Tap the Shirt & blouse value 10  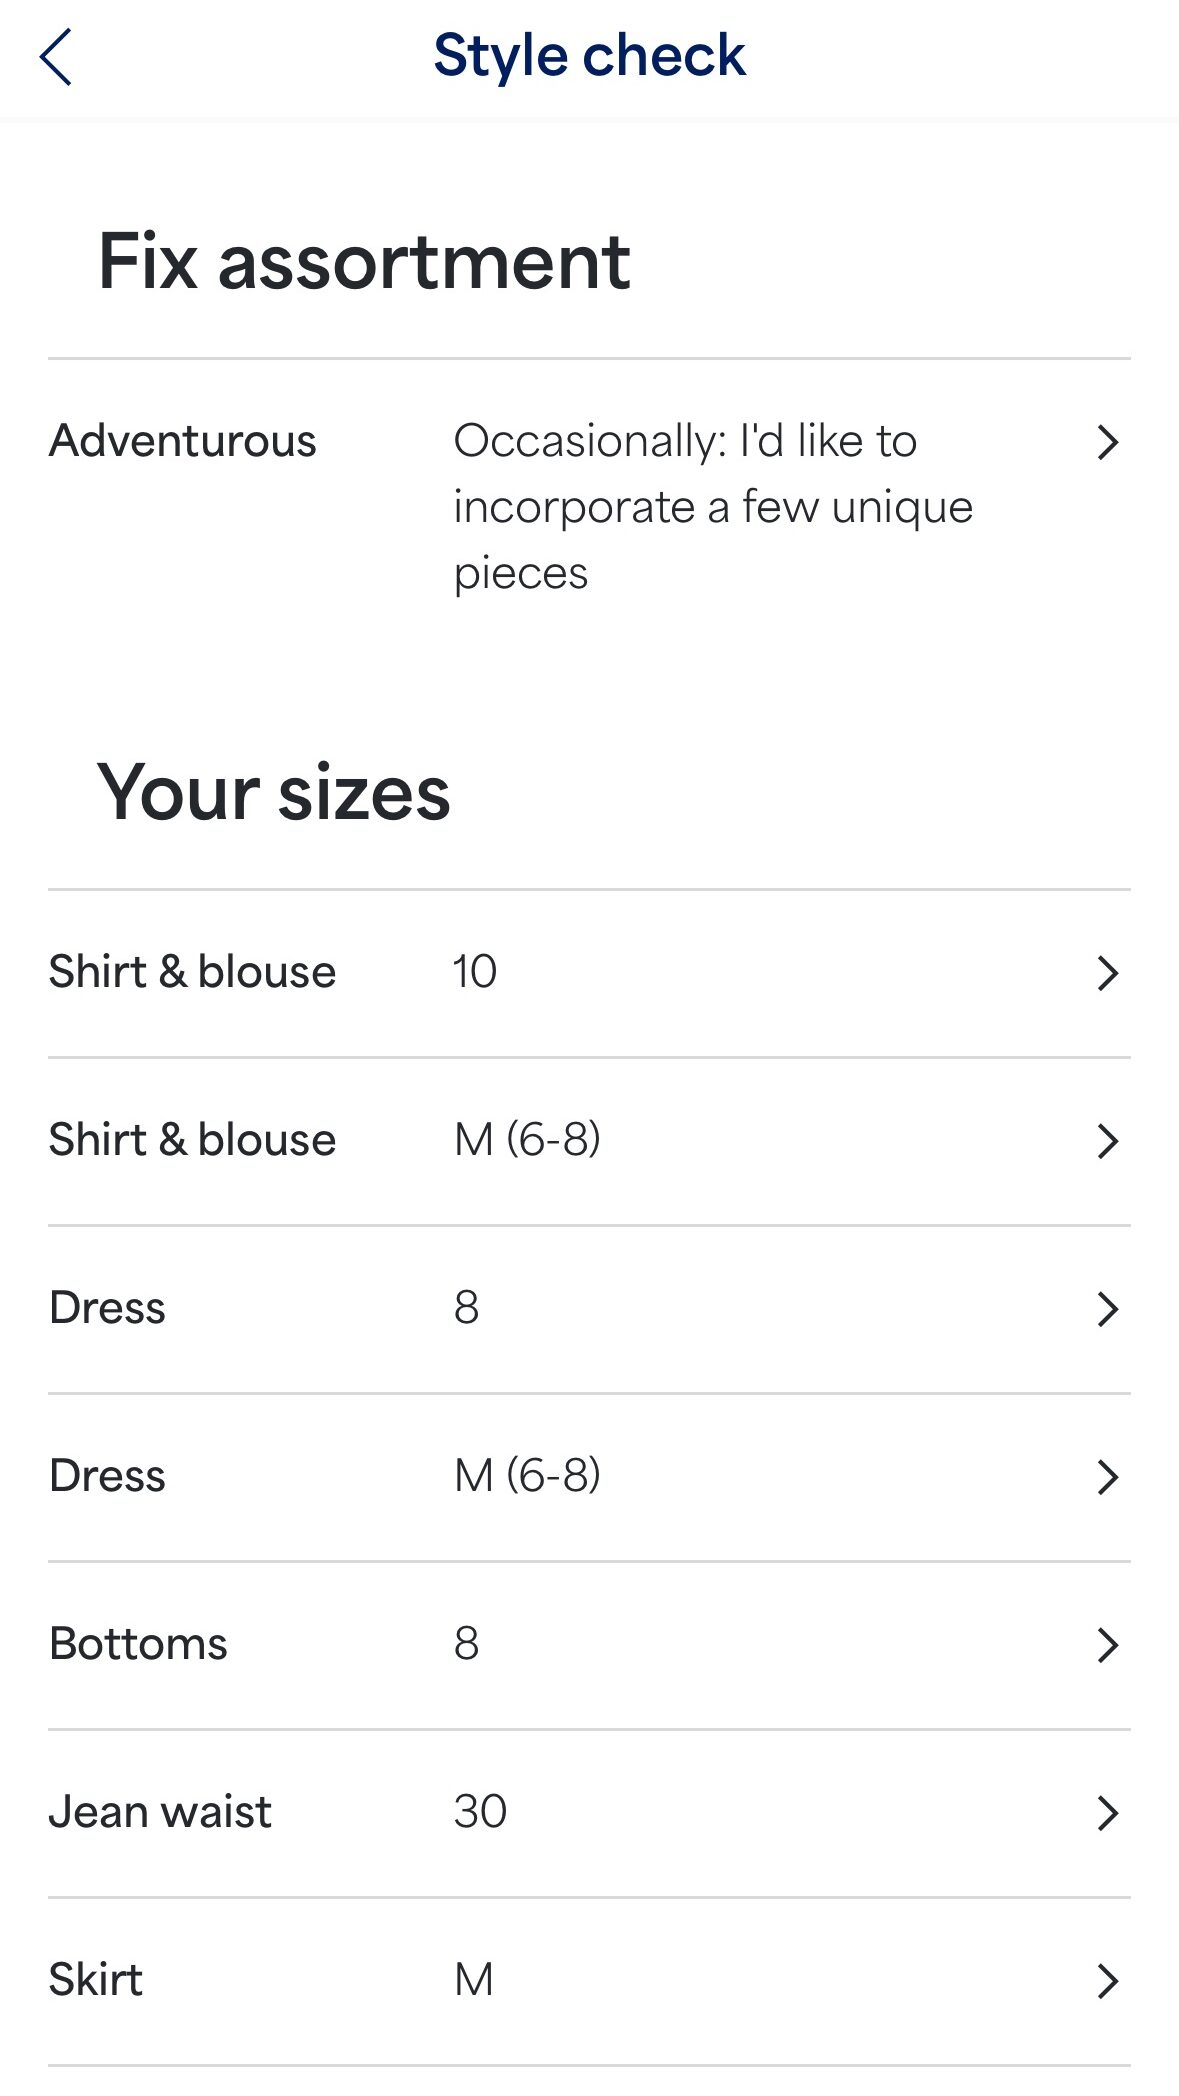474,972
